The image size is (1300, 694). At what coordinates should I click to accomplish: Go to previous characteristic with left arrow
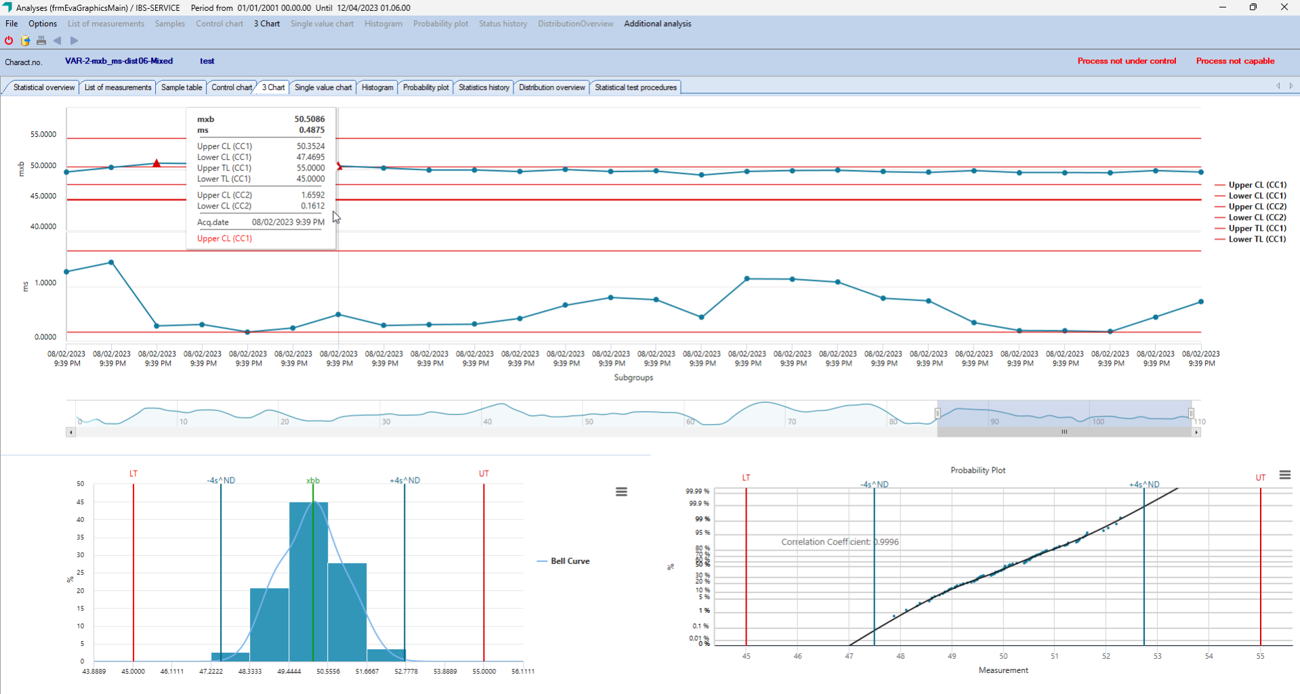(57, 41)
